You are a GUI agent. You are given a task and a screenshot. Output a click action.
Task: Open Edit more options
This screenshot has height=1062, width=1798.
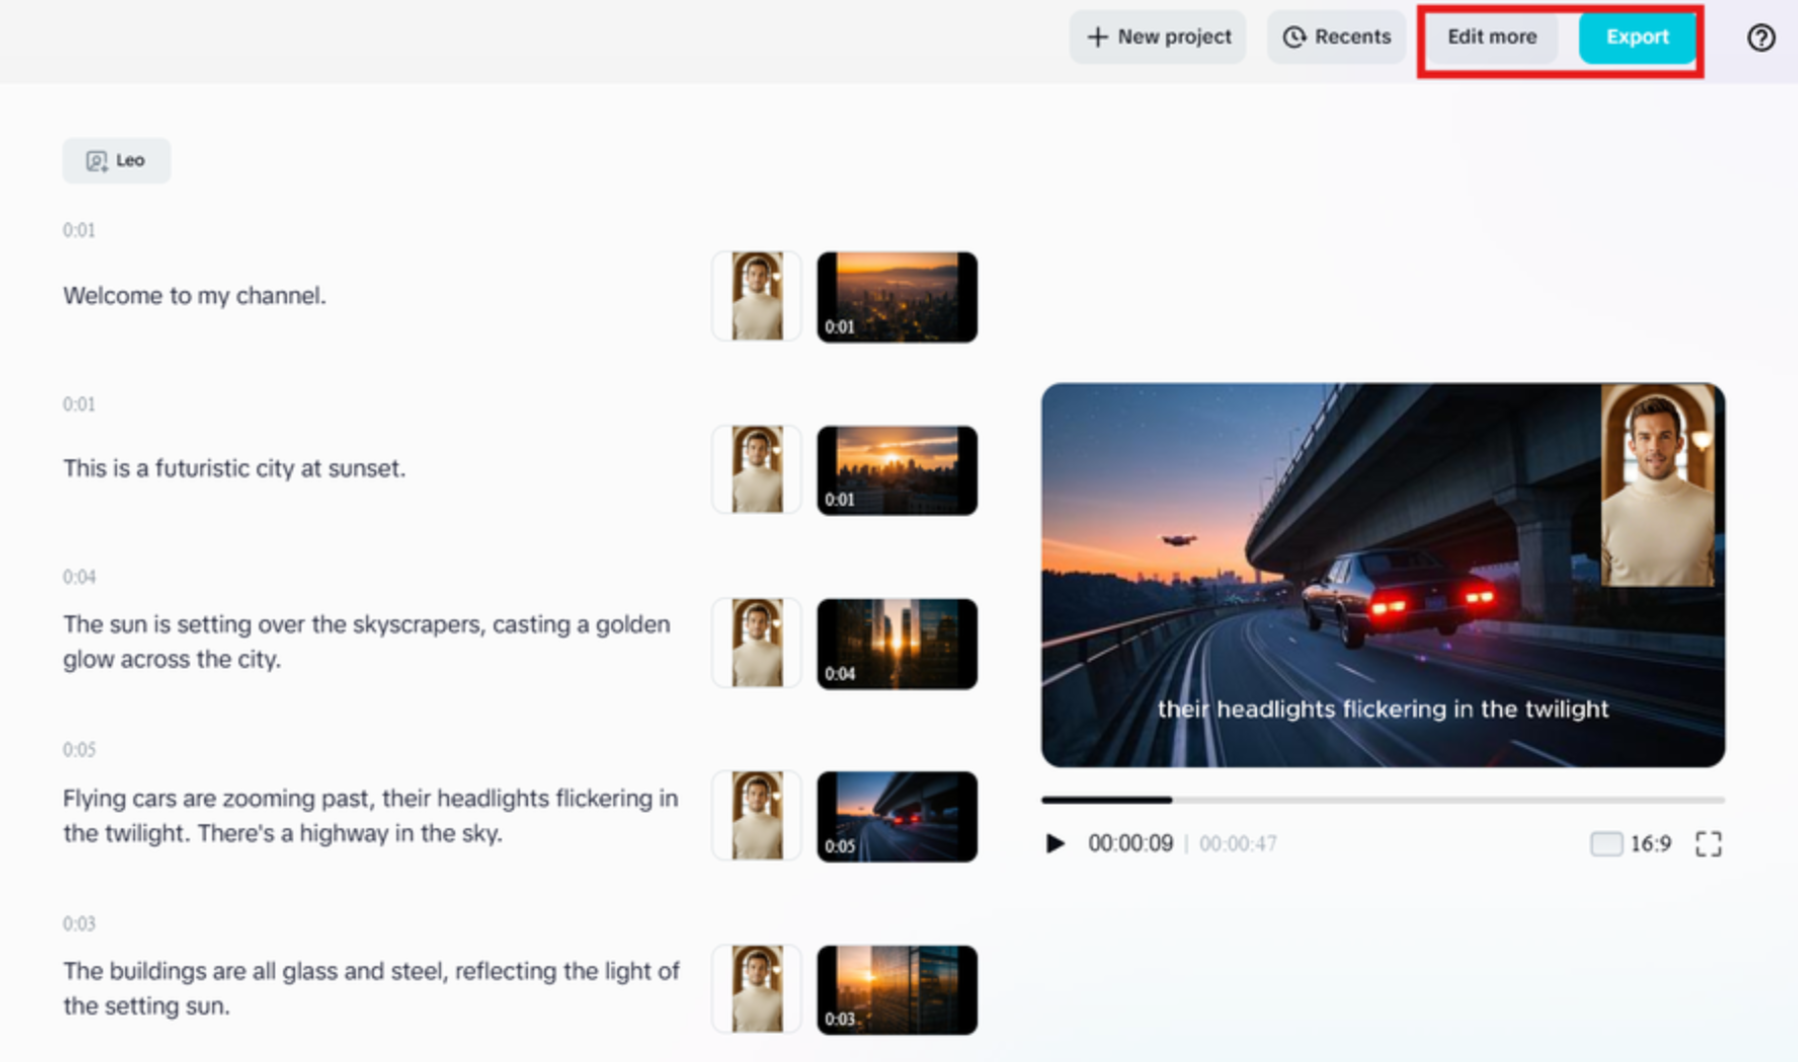click(1491, 37)
